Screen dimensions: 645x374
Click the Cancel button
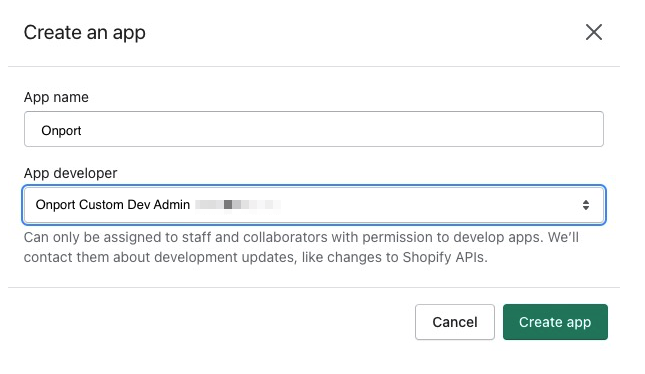[455, 322]
